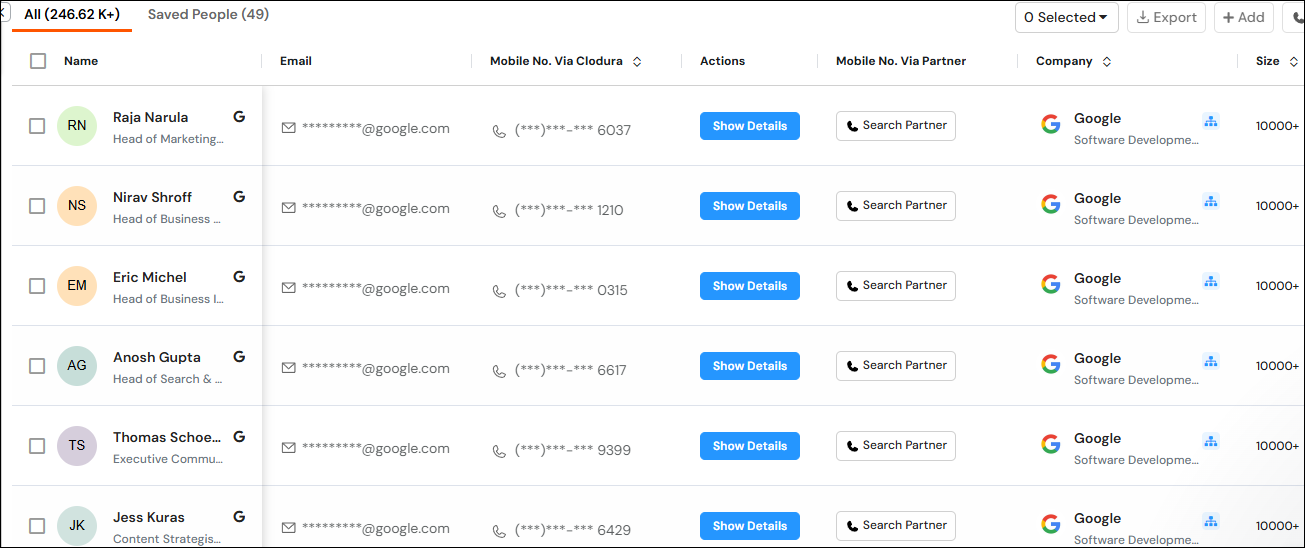This screenshot has width=1305, height=548.
Task: Click Search Partner for Eric Michel
Action: pos(895,286)
